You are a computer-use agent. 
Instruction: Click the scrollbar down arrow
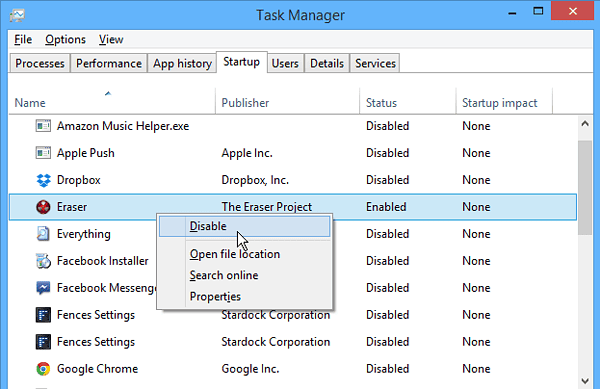pyautogui.click(x=585, y=381)
